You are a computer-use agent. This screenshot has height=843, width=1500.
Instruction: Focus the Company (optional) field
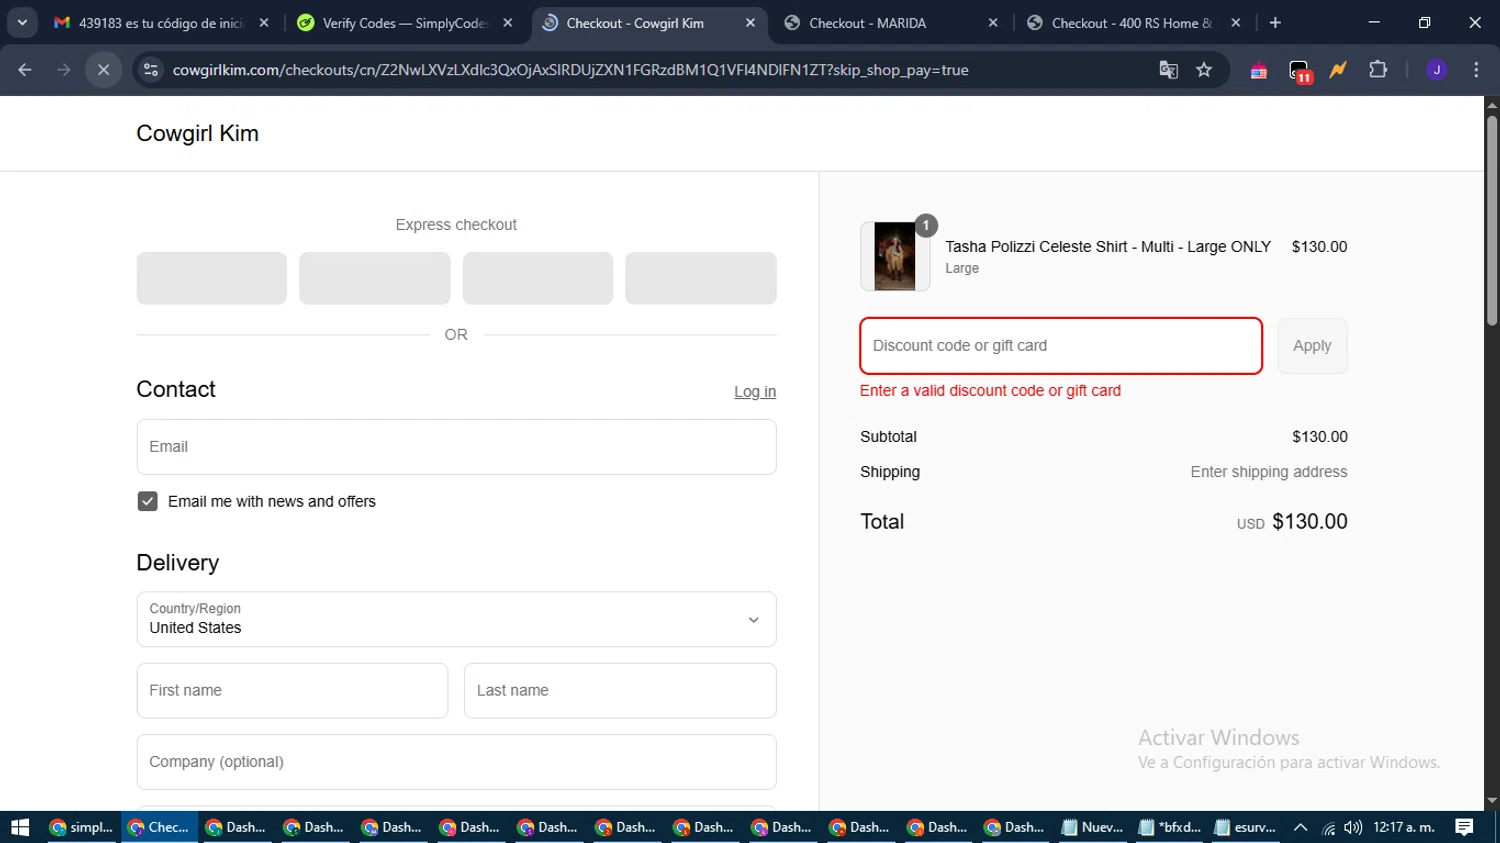pos(456,762)
